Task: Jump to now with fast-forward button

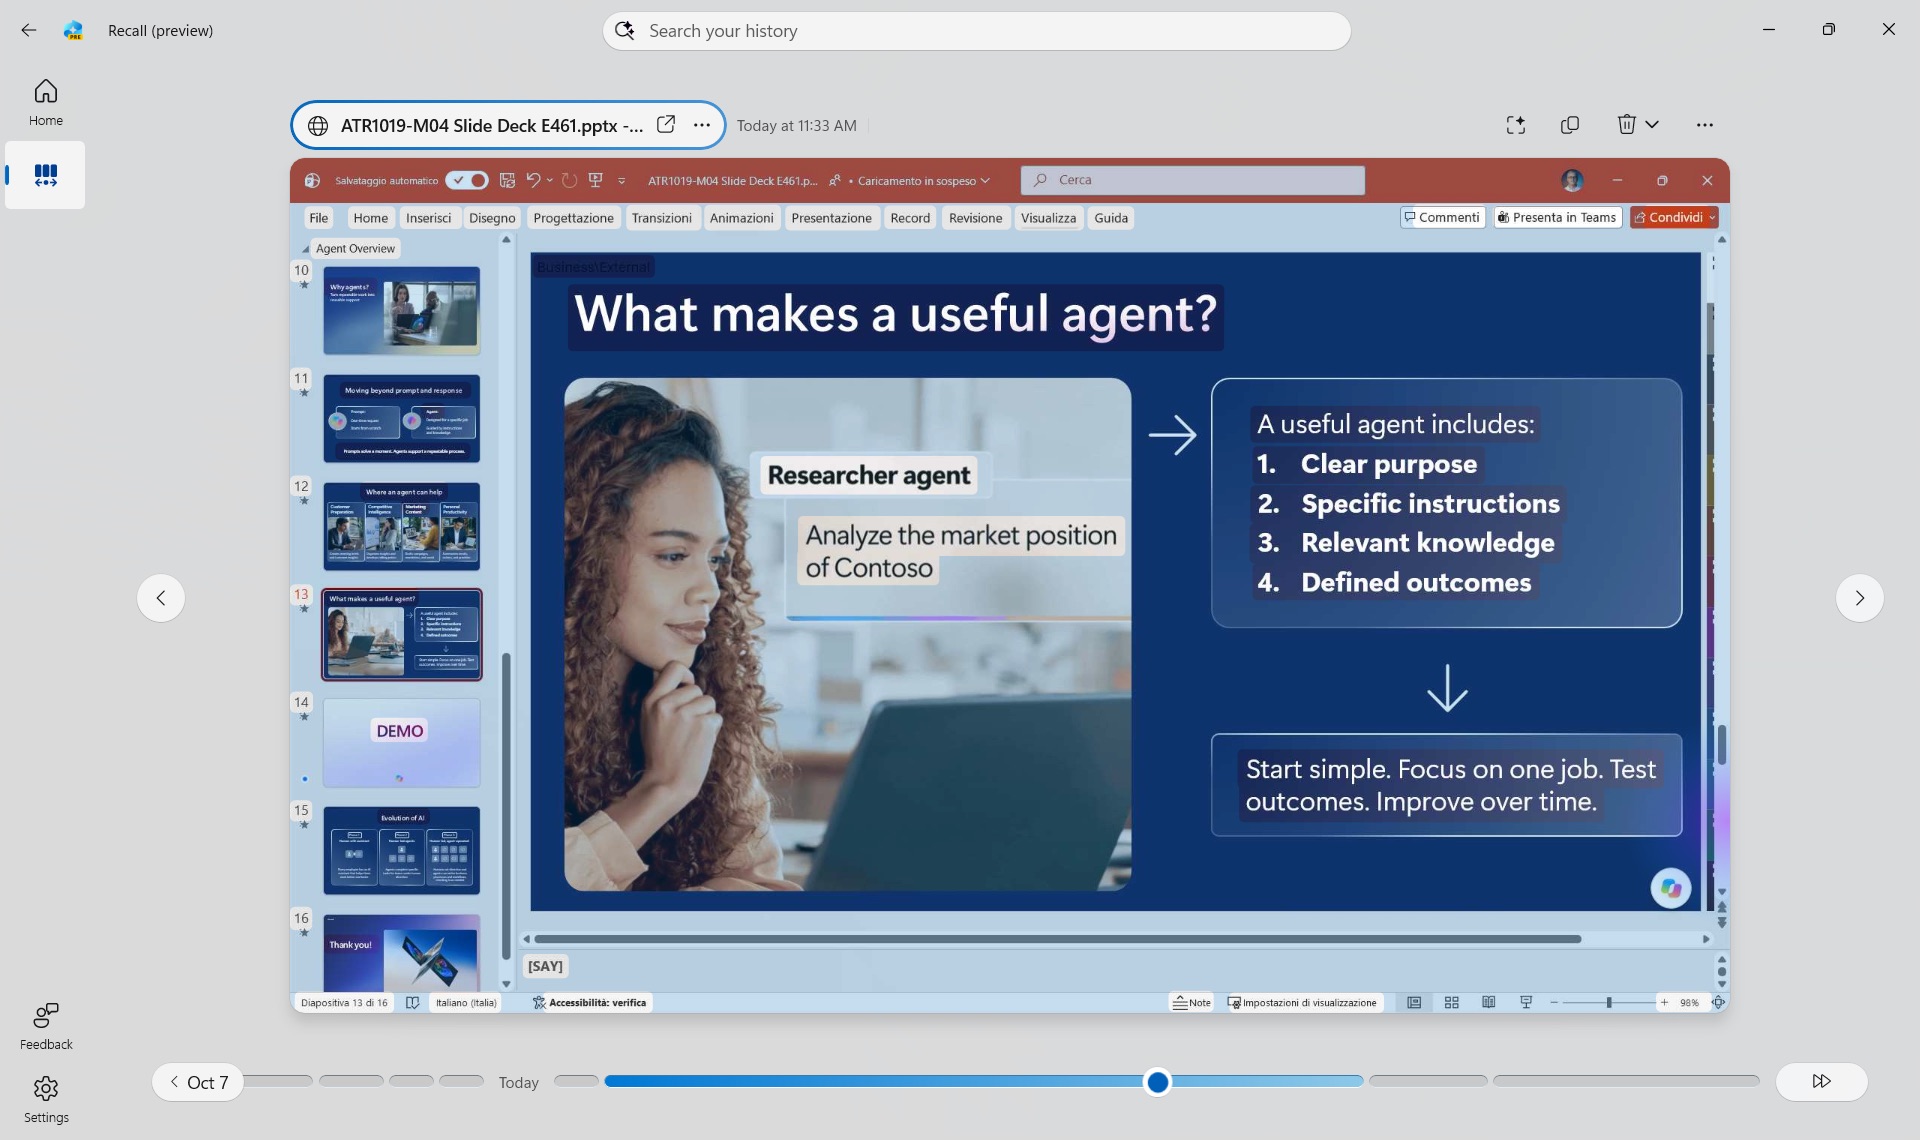Action: click(1821, 1081)
